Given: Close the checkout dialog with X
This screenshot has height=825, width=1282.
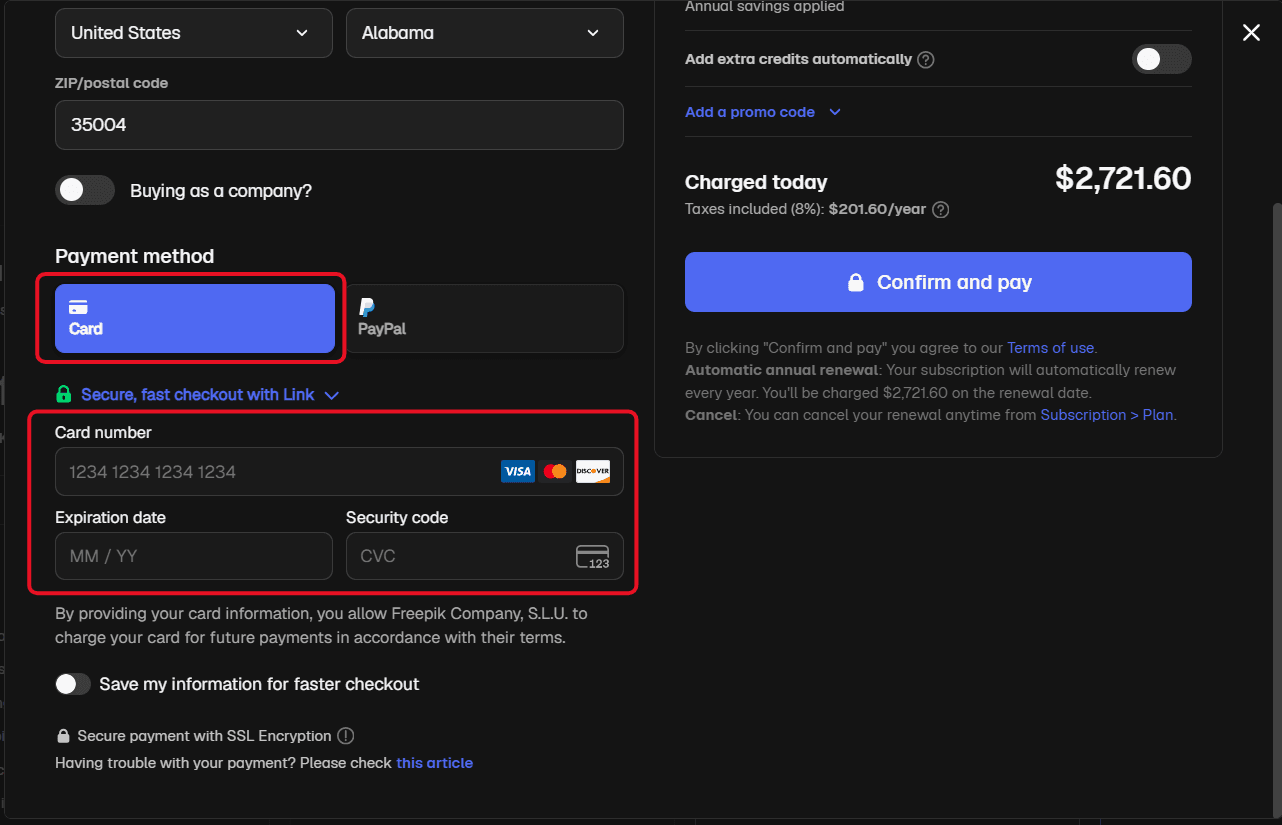Looking at the screenshot, I should click(x=1251, y=33).
